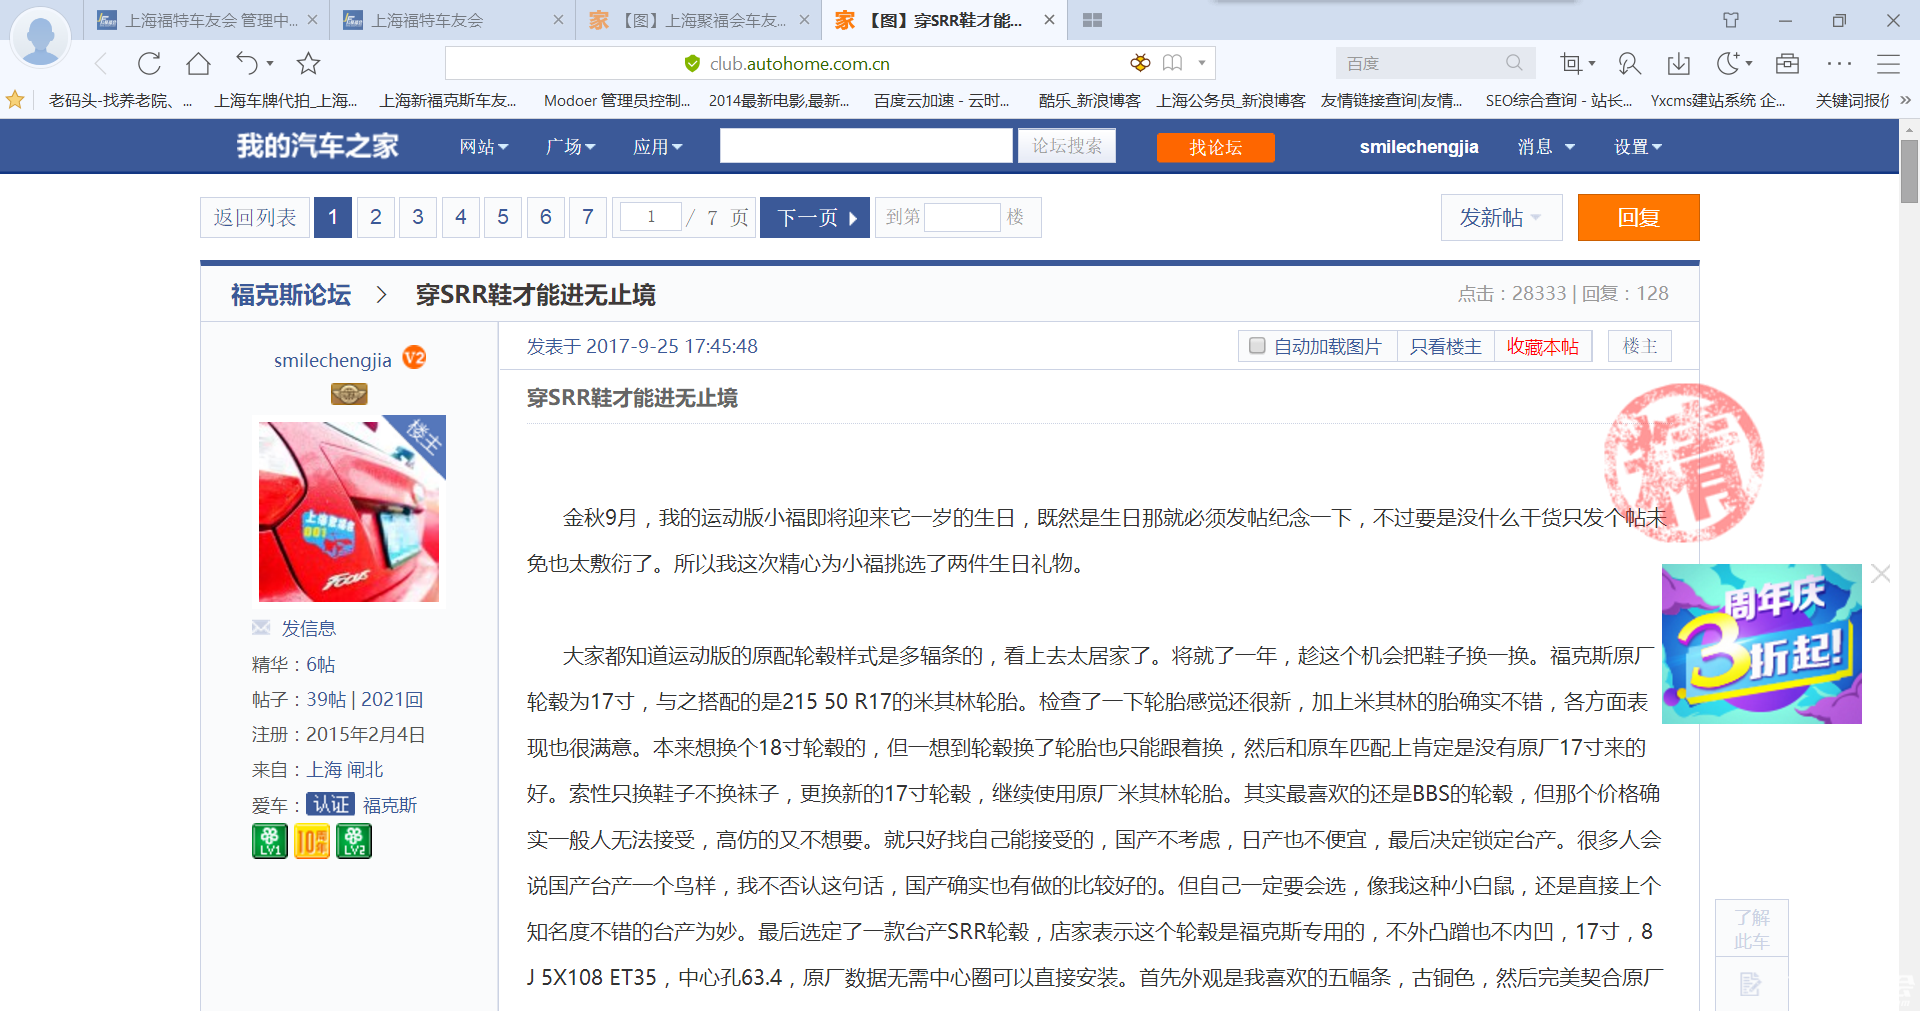Screen dimensions: 1920x1011
Task: Open the screenshot crop tool icon
Action: [1571, 64]
